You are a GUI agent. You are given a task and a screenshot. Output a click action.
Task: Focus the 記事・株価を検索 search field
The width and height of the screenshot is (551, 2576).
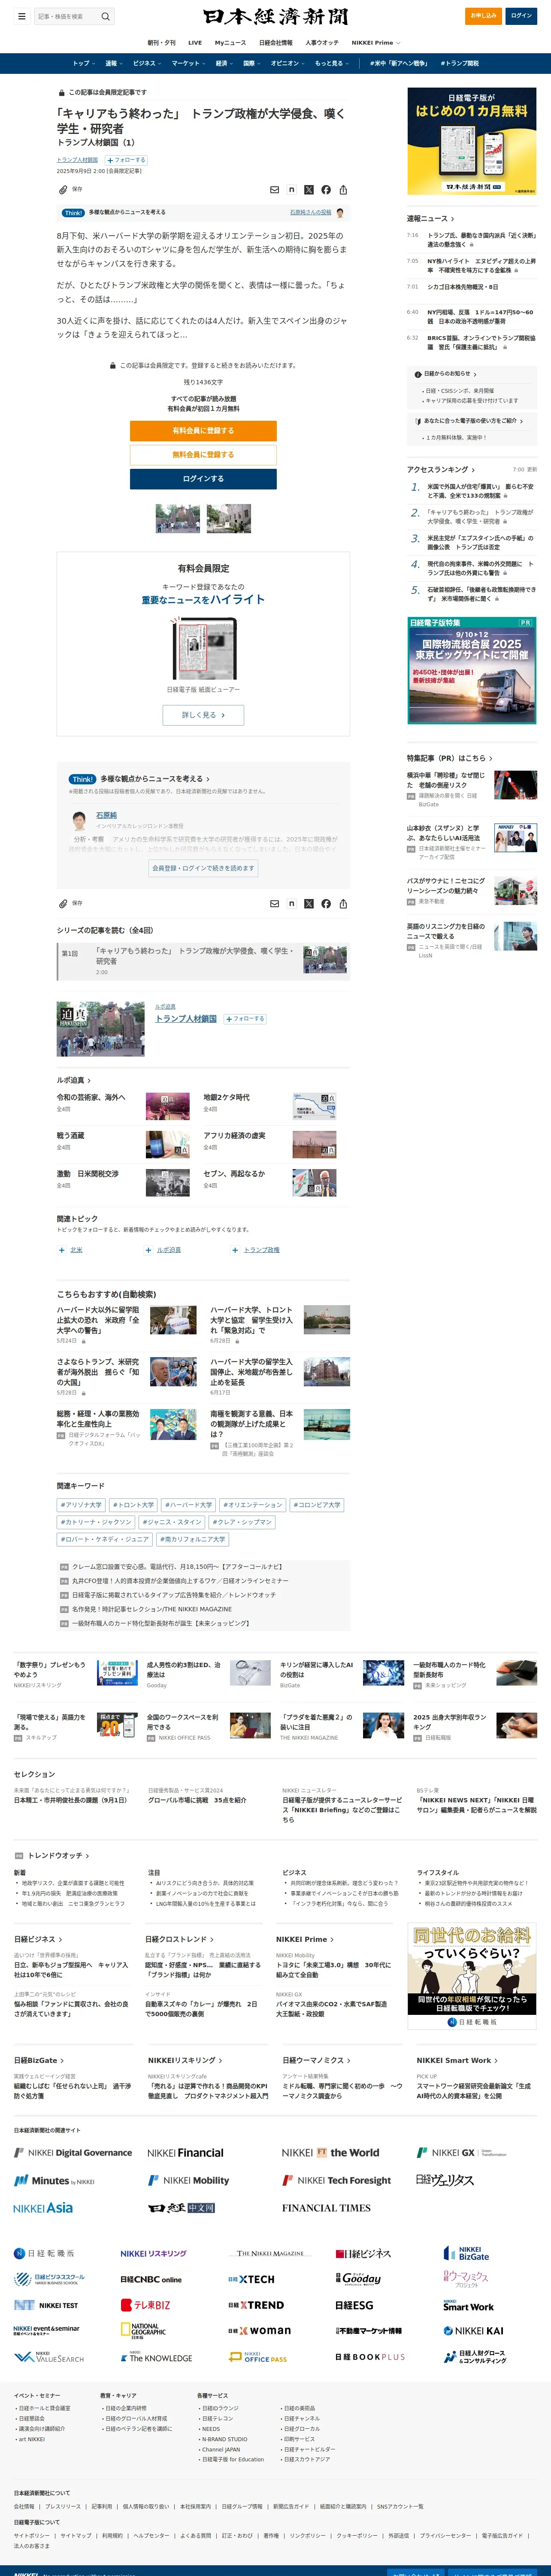click(x=66, y=16)
